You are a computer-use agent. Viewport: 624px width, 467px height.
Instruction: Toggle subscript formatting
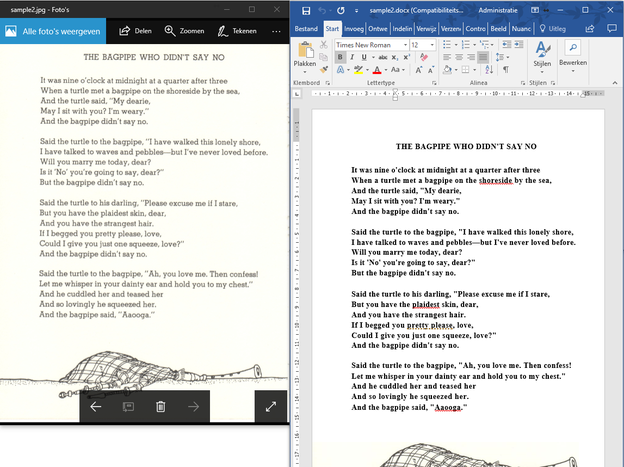[394, 57]
